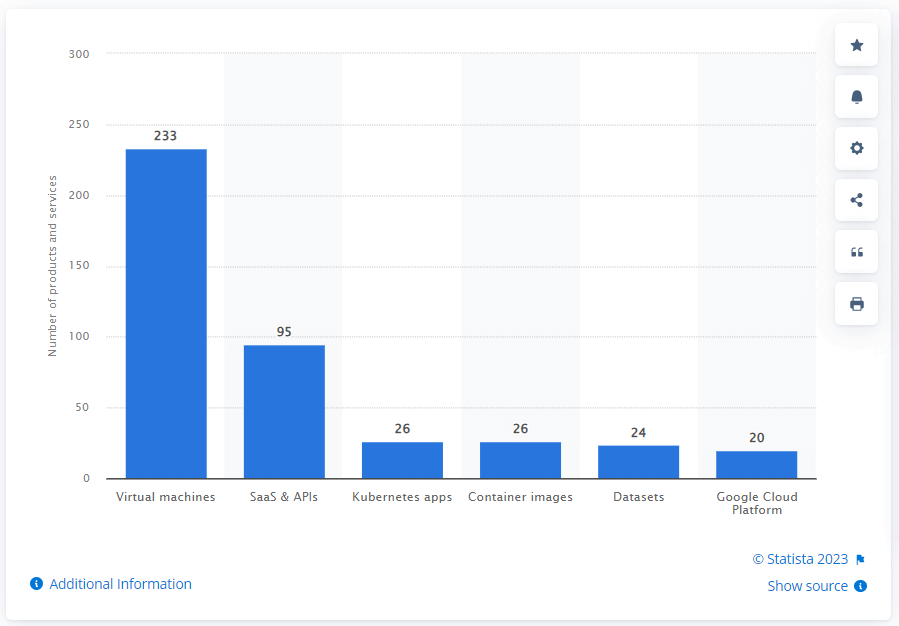Viewport: 899px width, 626px height.
Task: Click the Show source link
Action: (807, 586)
